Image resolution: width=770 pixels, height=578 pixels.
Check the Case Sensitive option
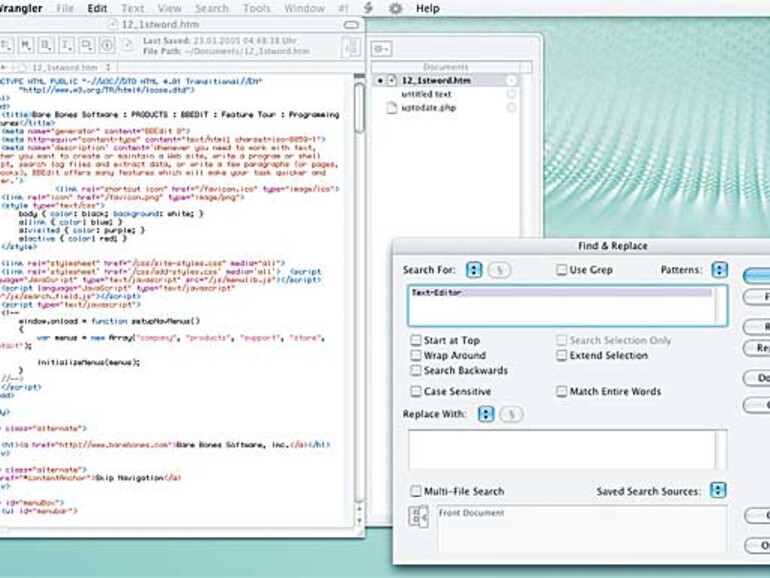[x=416, y=392]
